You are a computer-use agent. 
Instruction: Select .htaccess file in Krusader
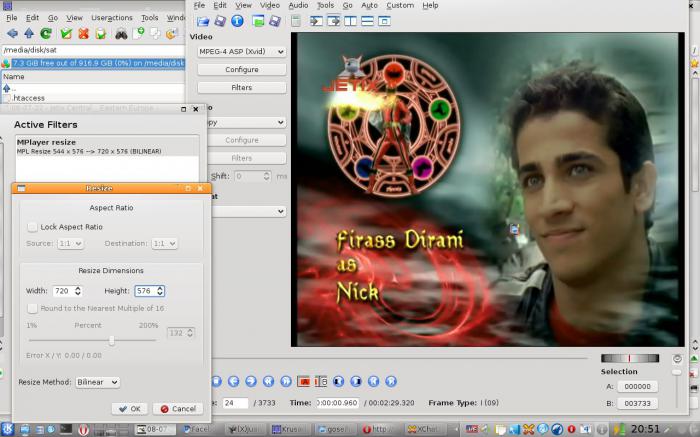(29, 98)
